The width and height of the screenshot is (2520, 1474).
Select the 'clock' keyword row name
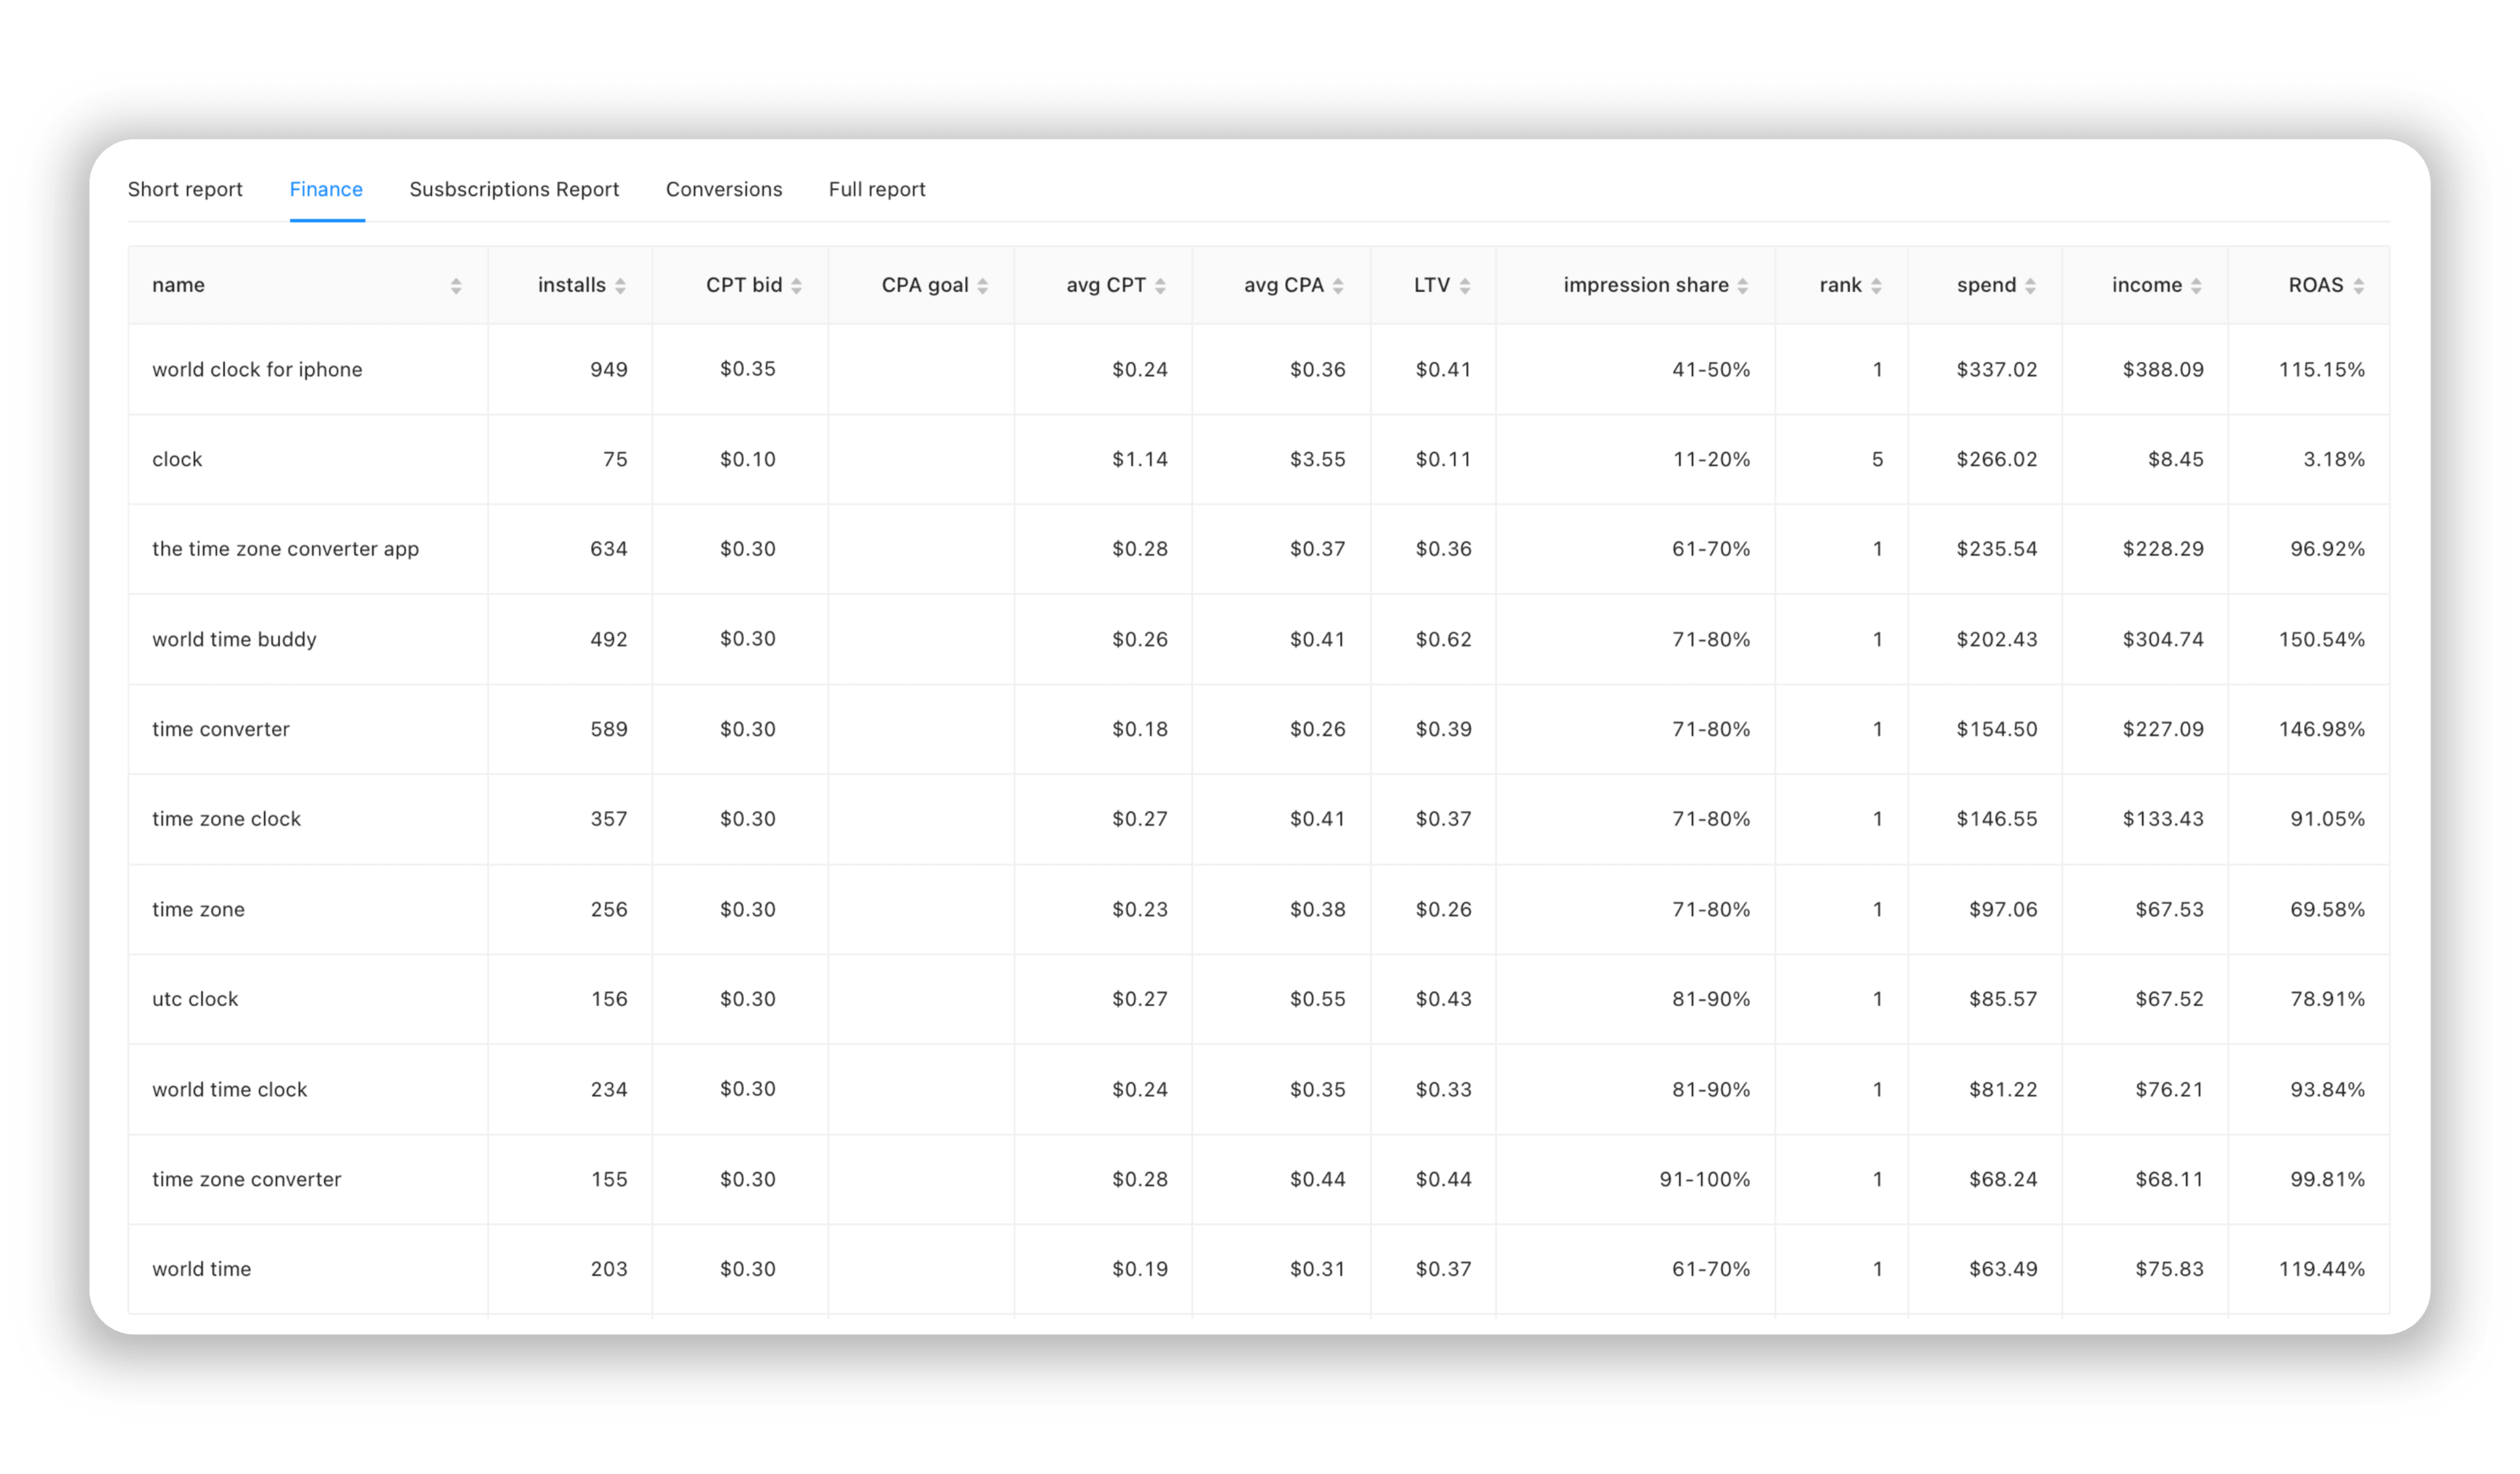click(x=177, y=459)
